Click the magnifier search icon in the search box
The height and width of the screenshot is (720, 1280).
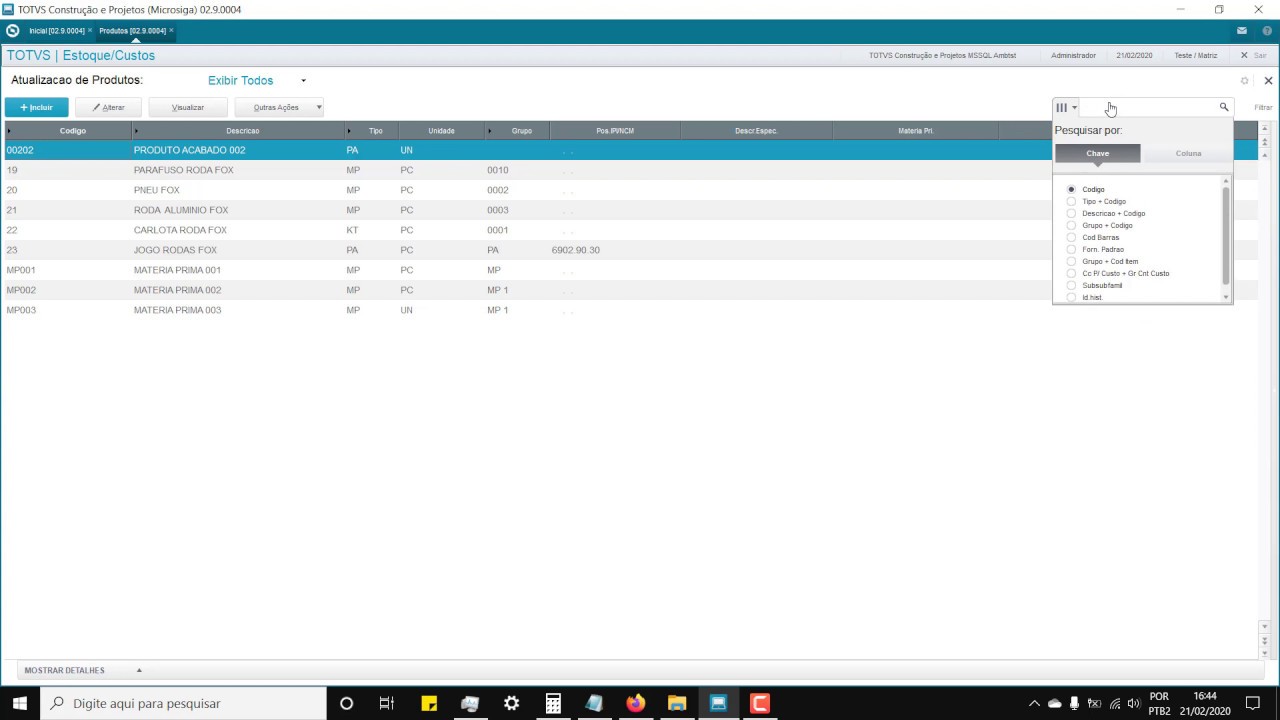1223,107
